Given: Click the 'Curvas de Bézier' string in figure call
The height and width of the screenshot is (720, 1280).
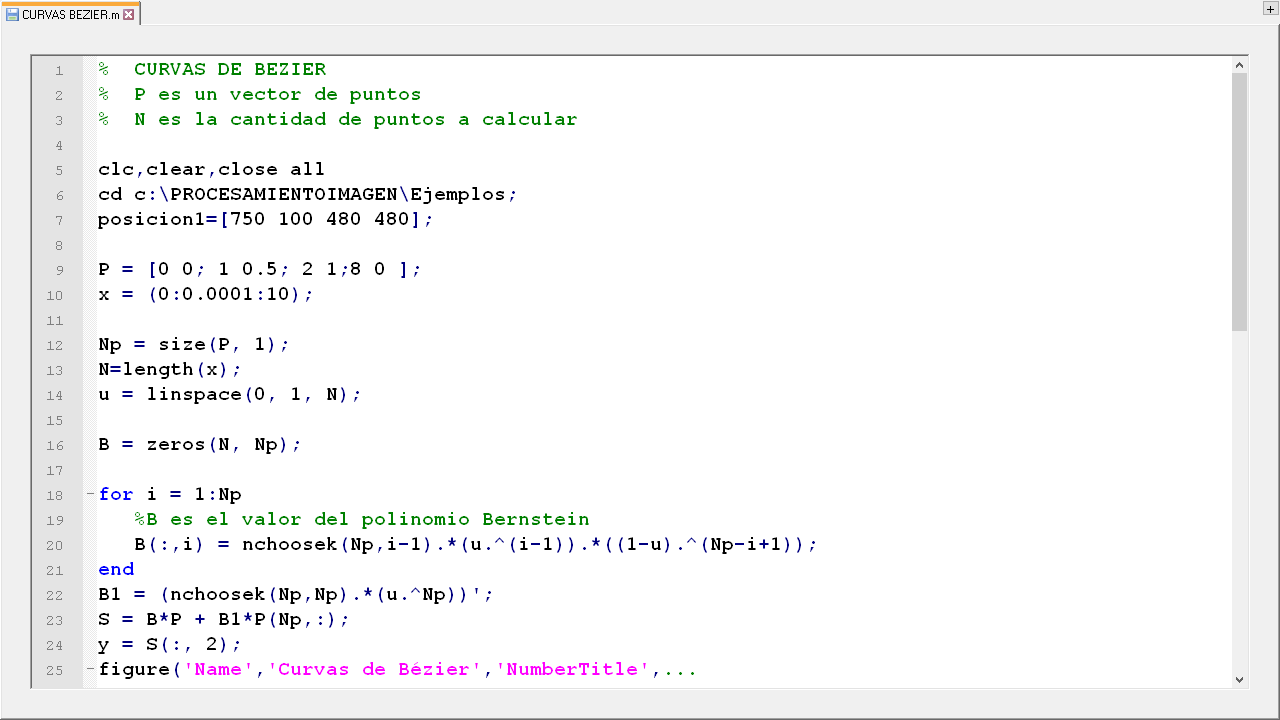Looking at the screenshot, I should click(x=374, y=669).
